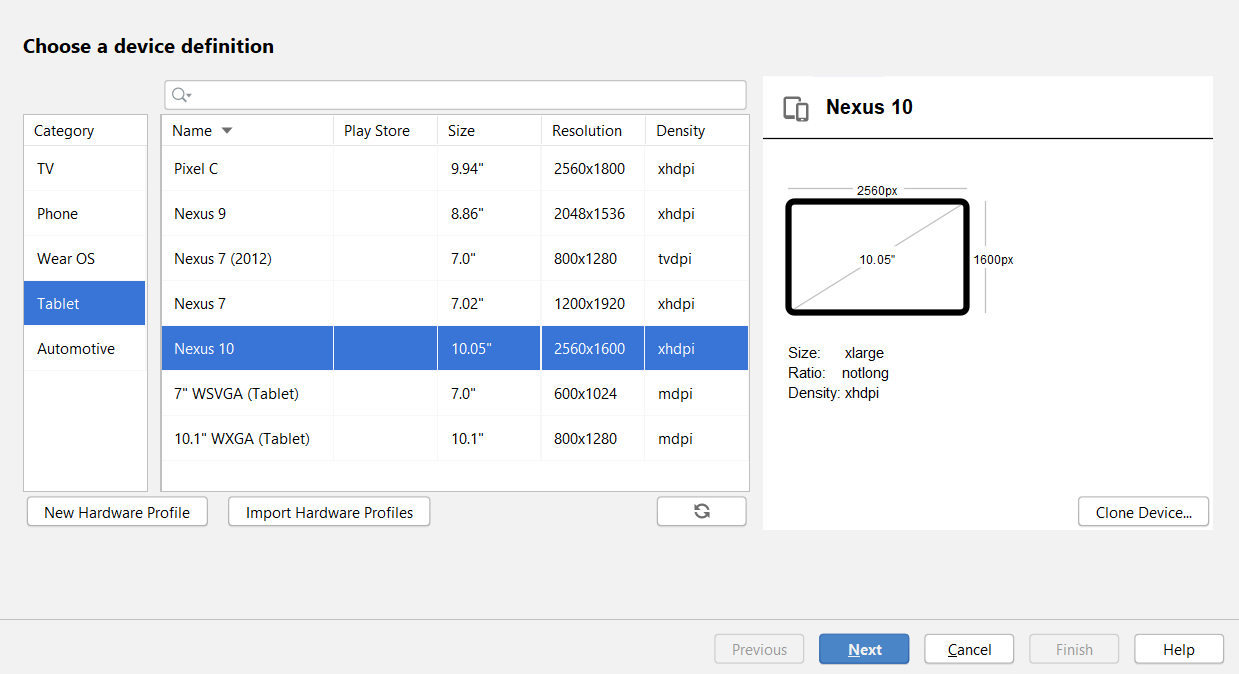Sort by Play Store column header
The image size is (1239, 674).
(385, 131)
